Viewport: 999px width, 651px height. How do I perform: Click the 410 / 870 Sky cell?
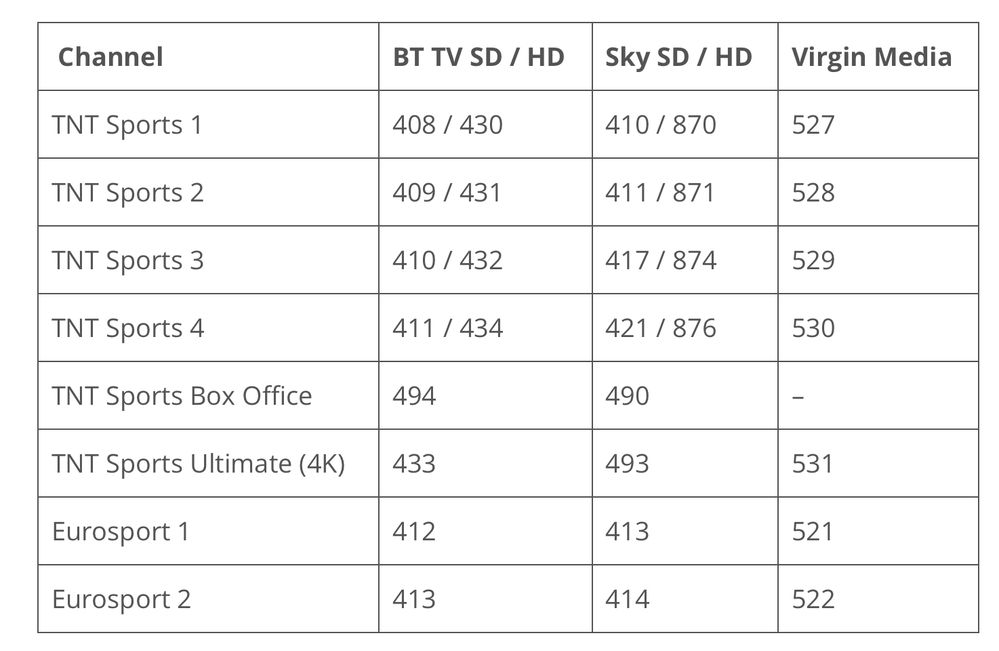[x=660, y=125]
